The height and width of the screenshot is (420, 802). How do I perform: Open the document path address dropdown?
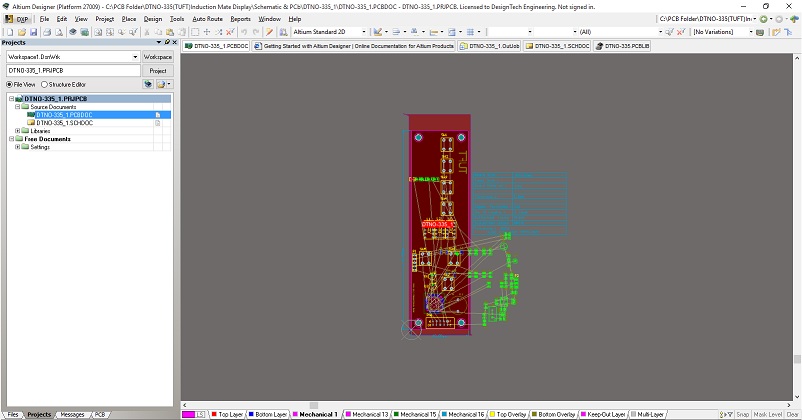point(754,19)
